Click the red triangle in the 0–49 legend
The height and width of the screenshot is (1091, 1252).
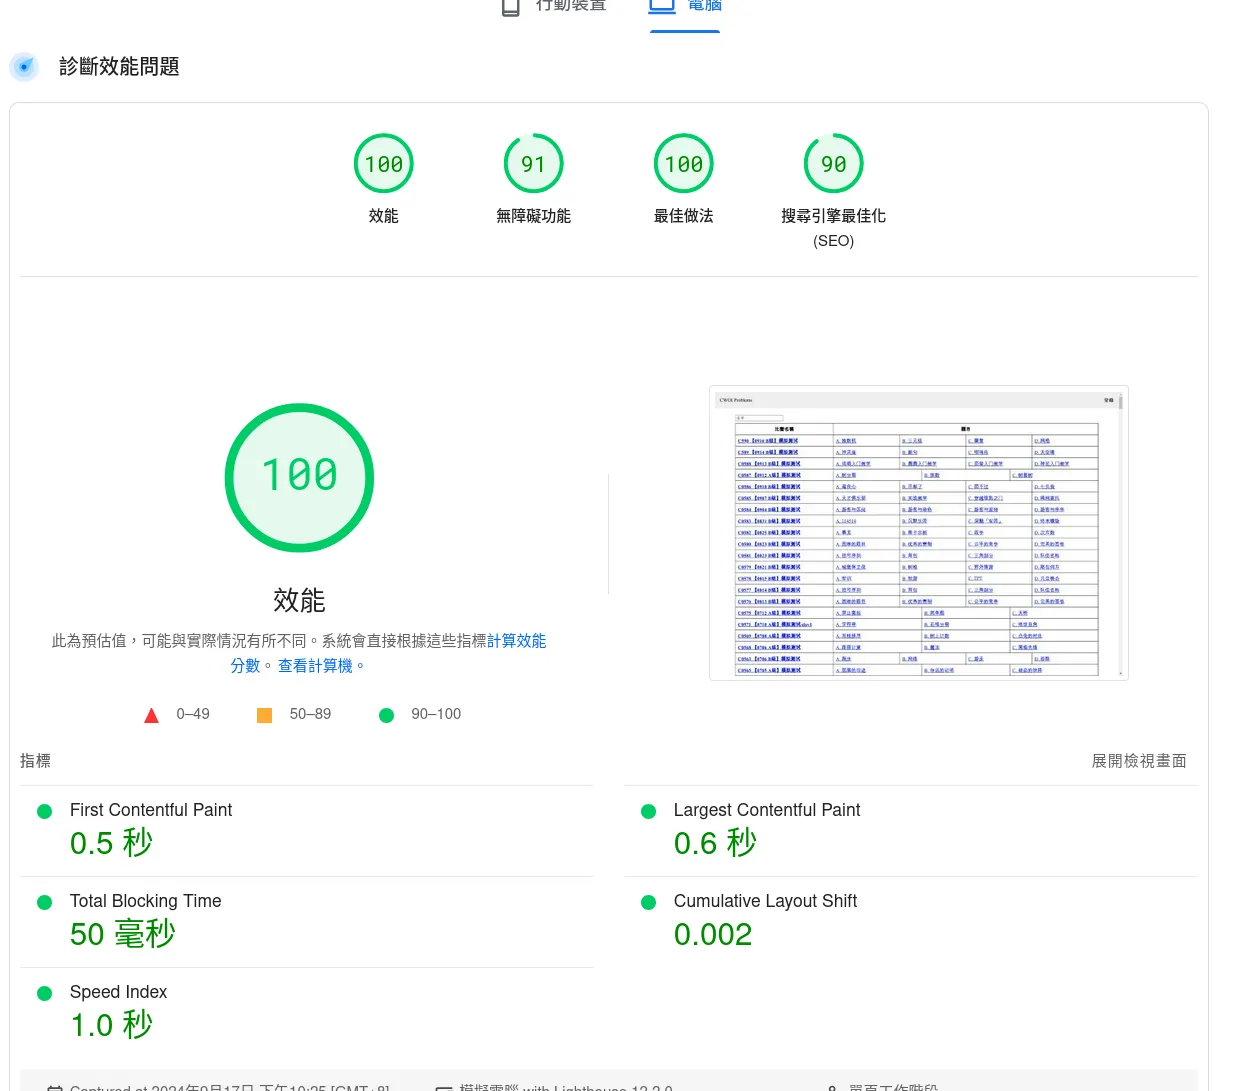pos(151,714)
